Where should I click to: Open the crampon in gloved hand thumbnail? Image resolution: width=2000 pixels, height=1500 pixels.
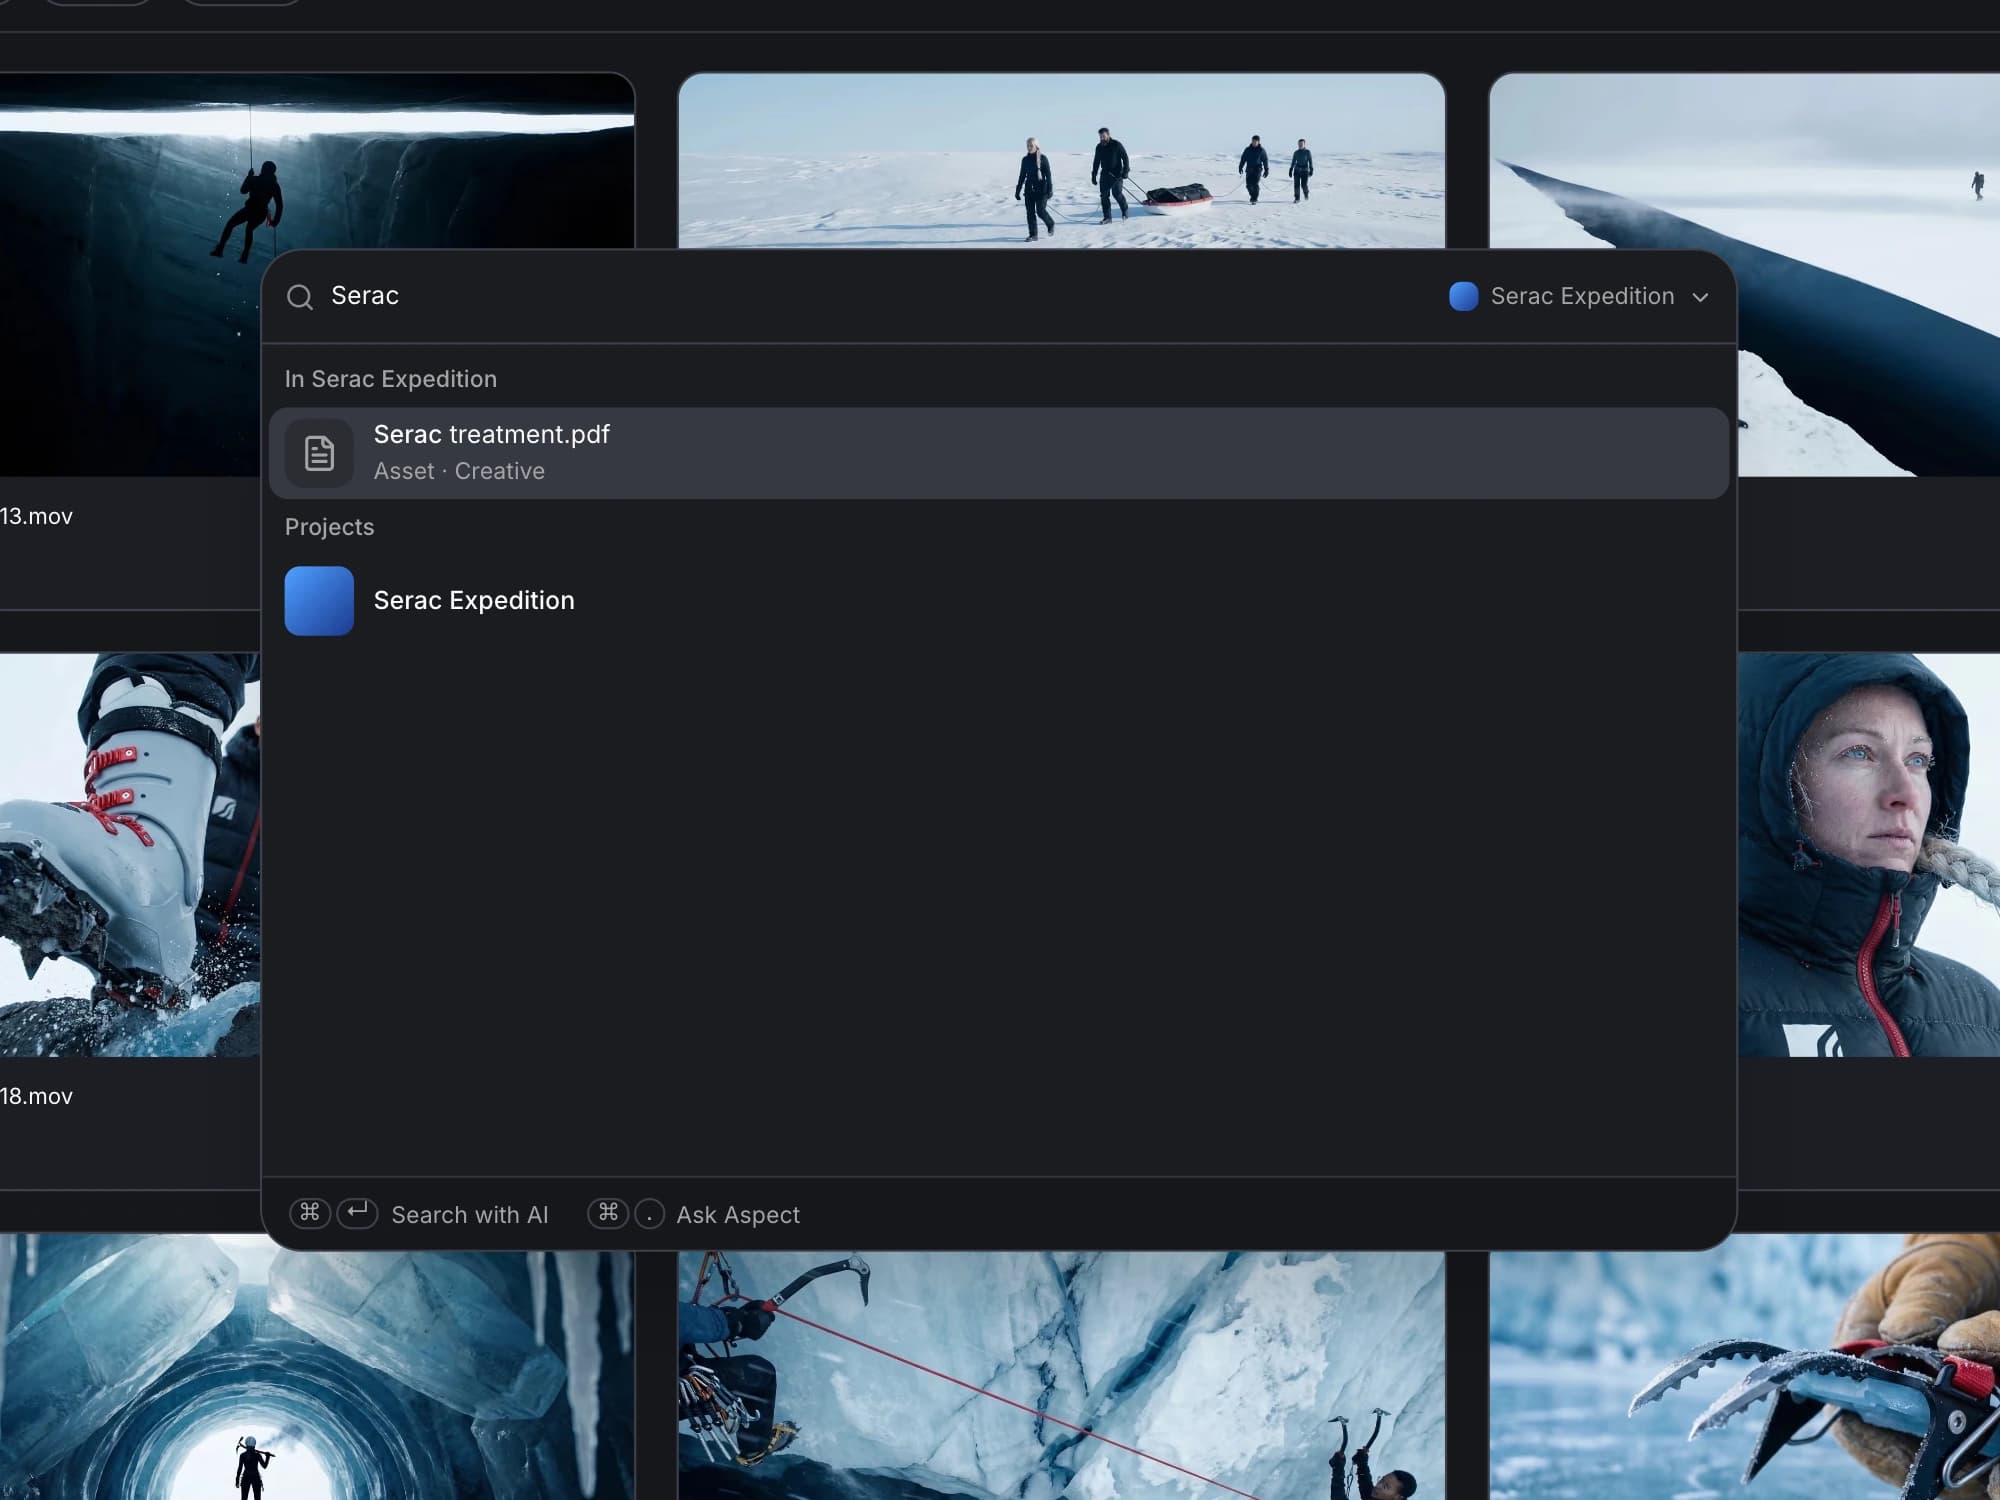(x=1745, y=1367)
